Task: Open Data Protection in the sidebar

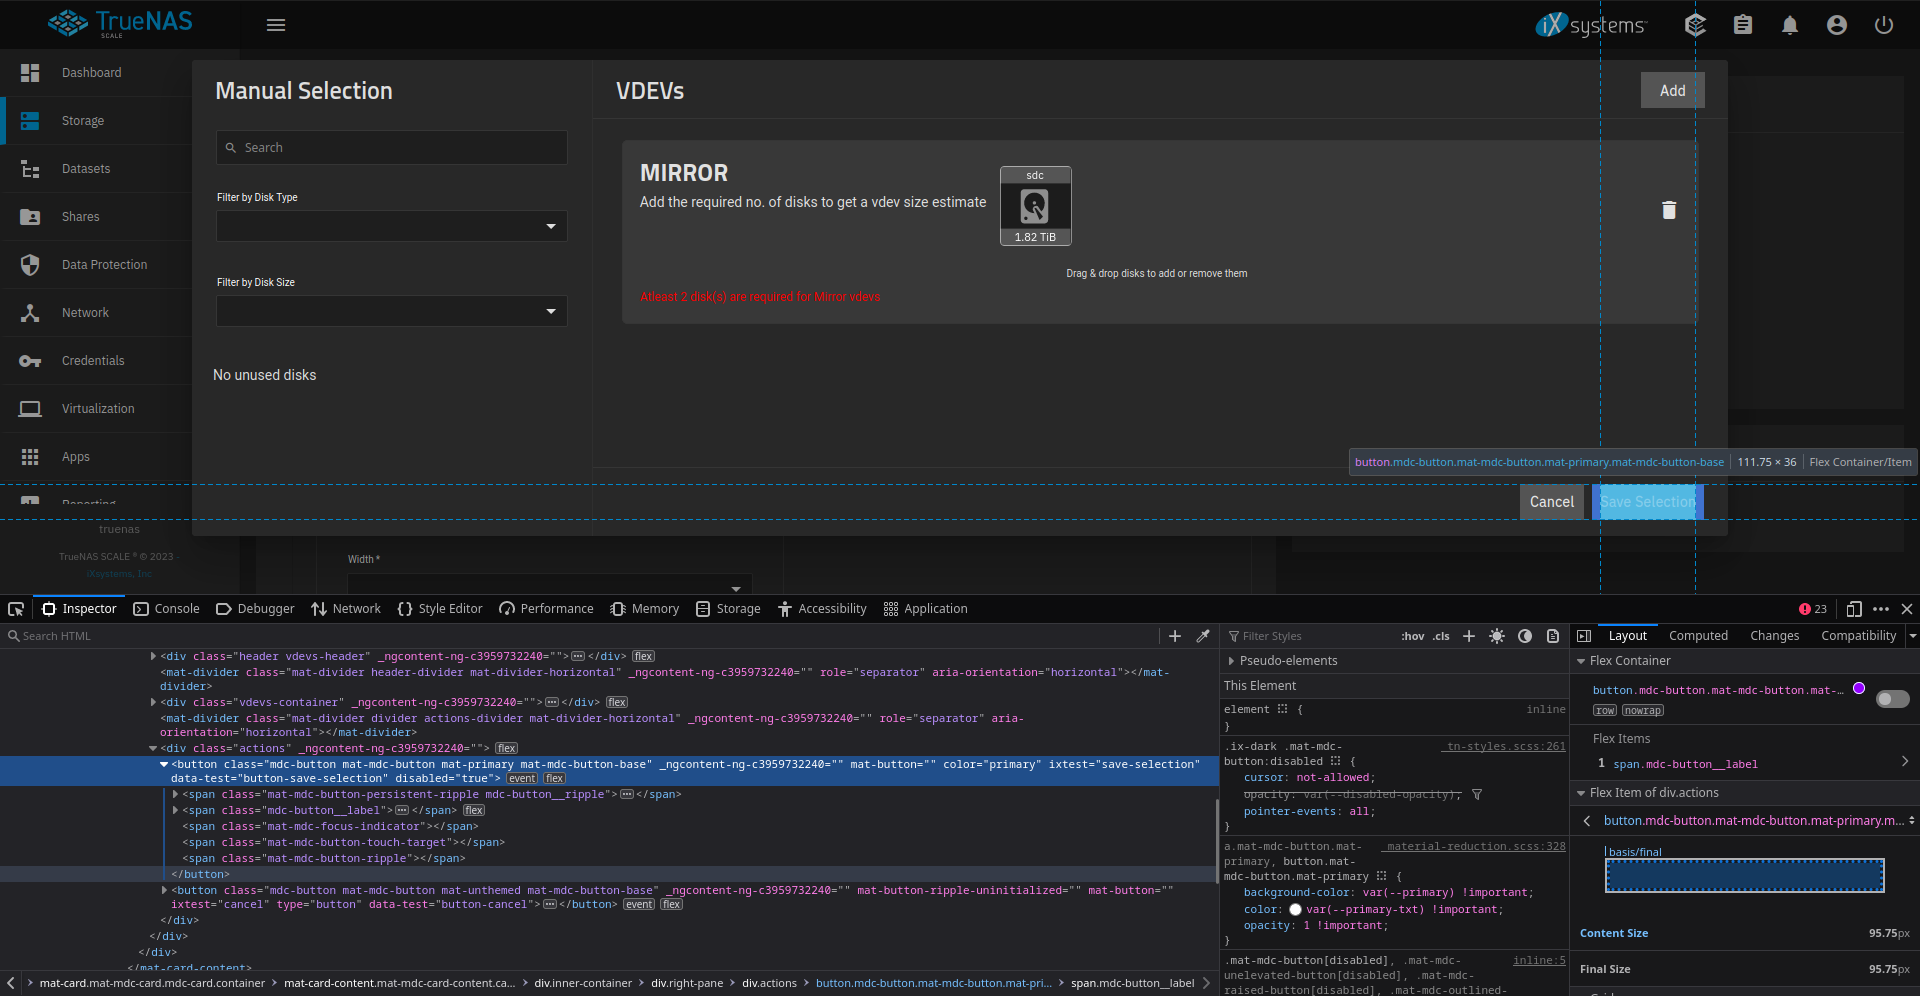Action: pos(96,265)
